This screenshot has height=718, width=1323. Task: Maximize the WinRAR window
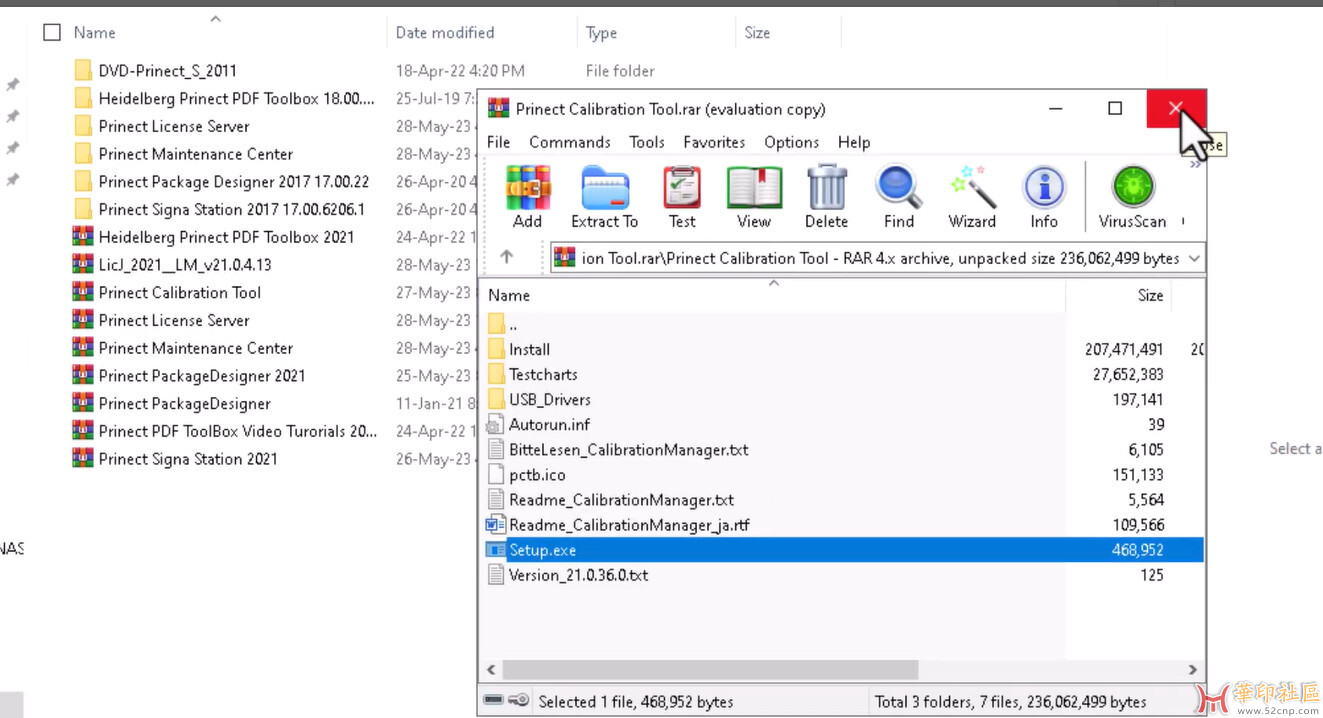[x=1115, y=108]
